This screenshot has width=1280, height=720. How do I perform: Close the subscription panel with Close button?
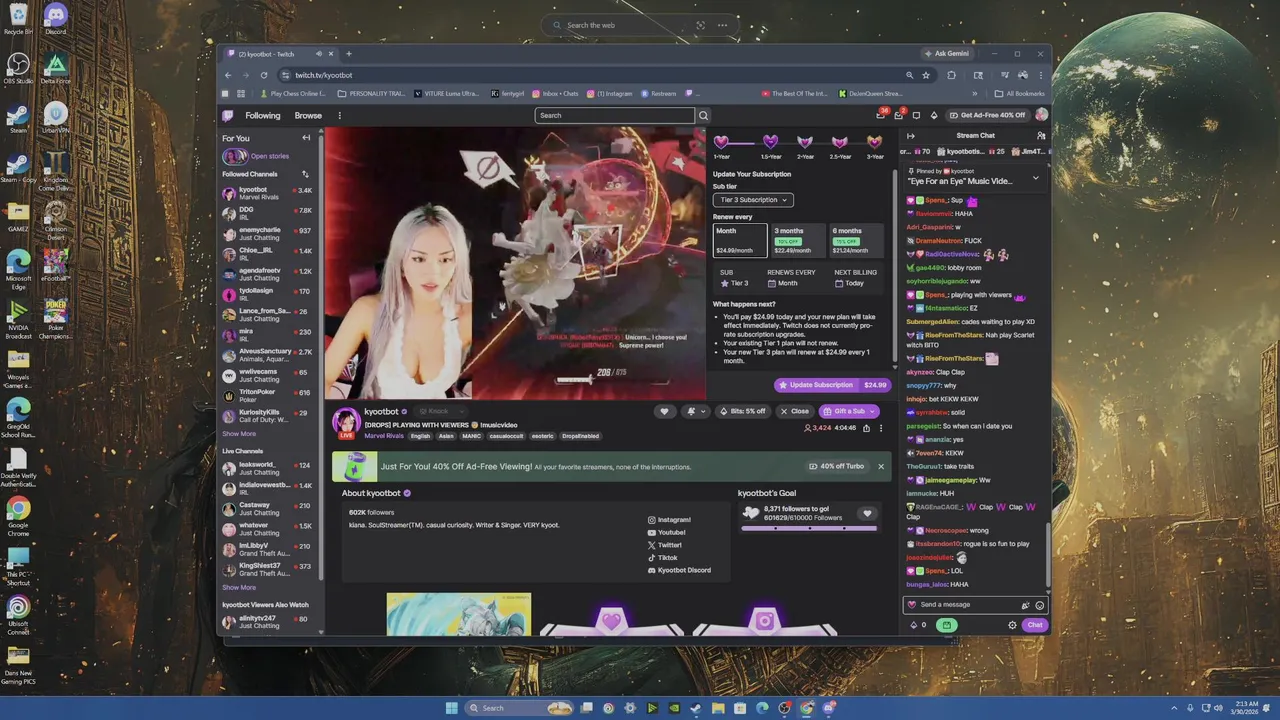click(x=795, y=411)
